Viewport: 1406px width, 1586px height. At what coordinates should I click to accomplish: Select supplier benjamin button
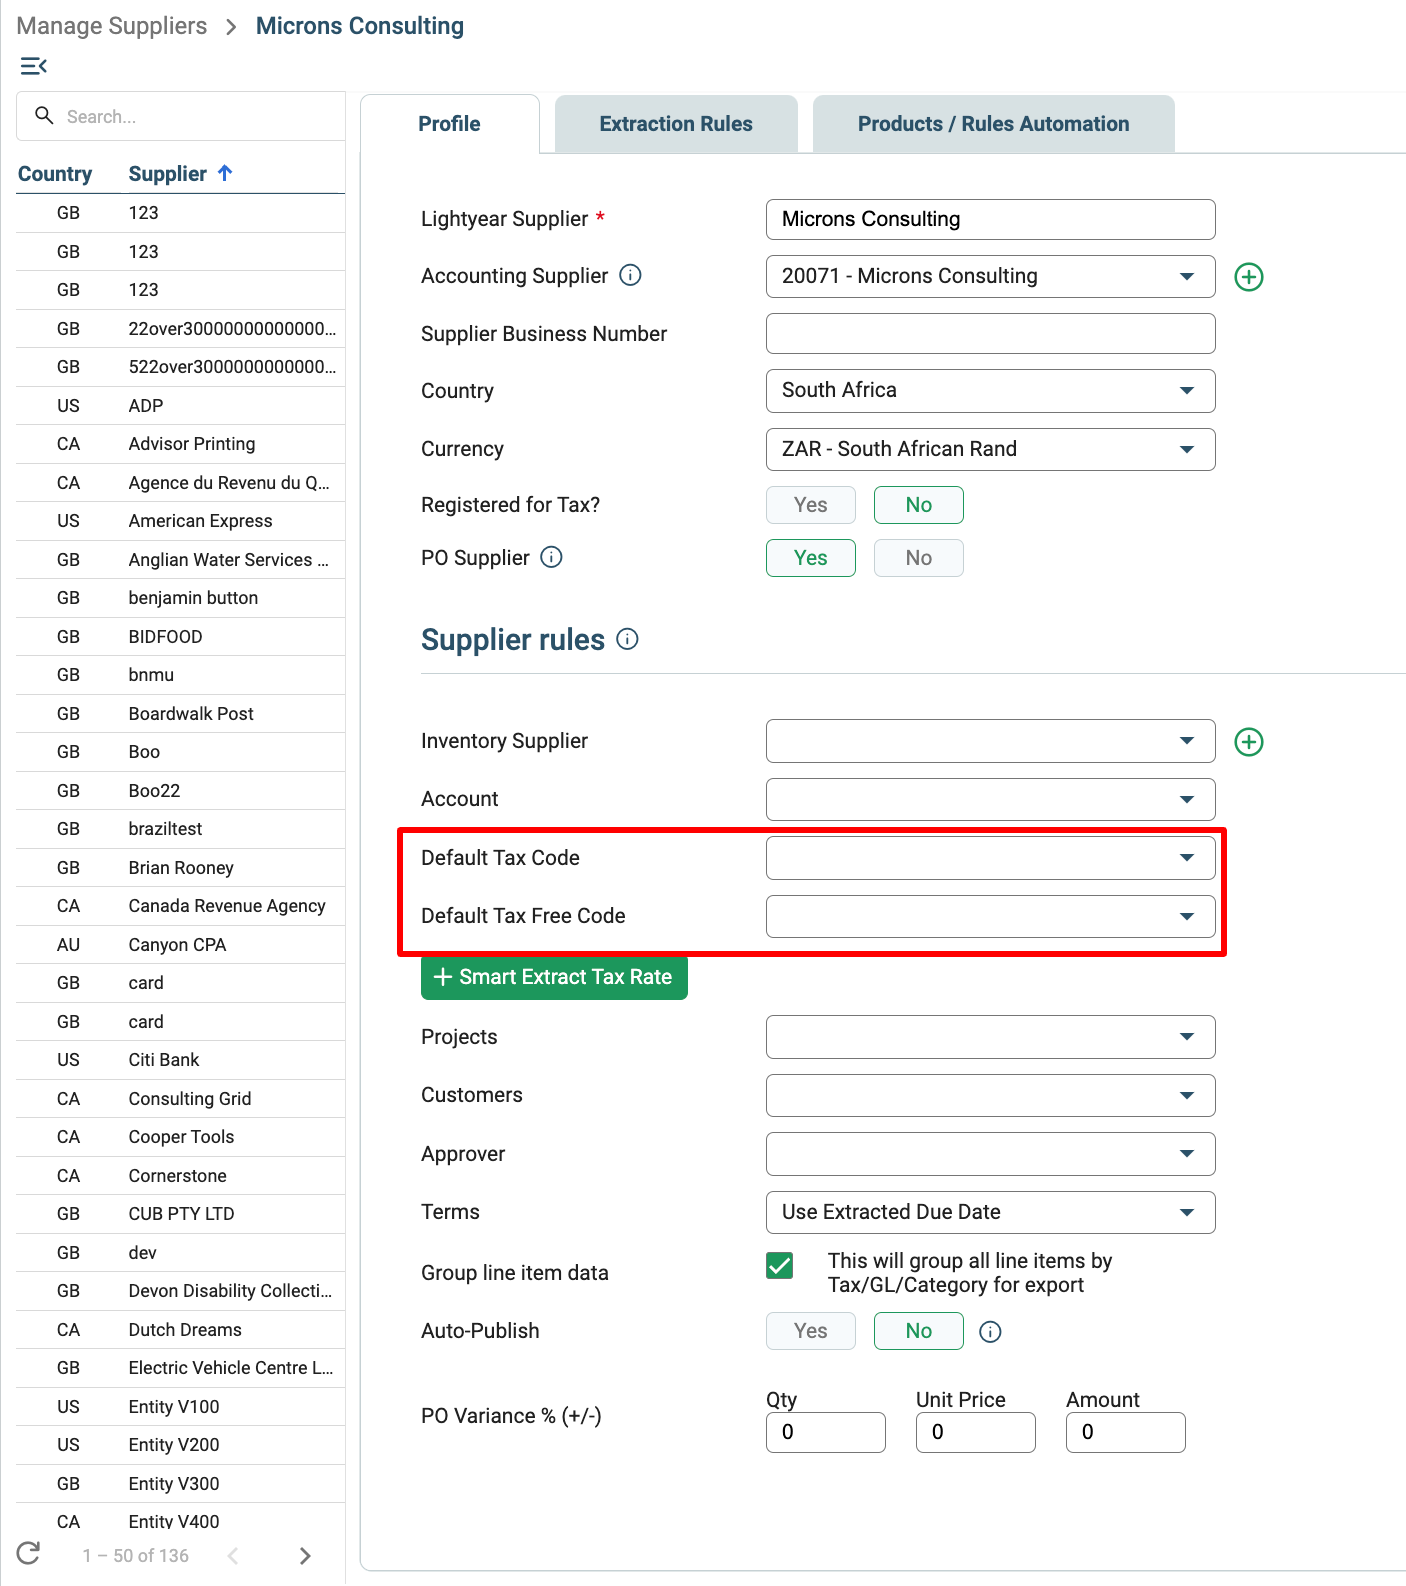181,598
